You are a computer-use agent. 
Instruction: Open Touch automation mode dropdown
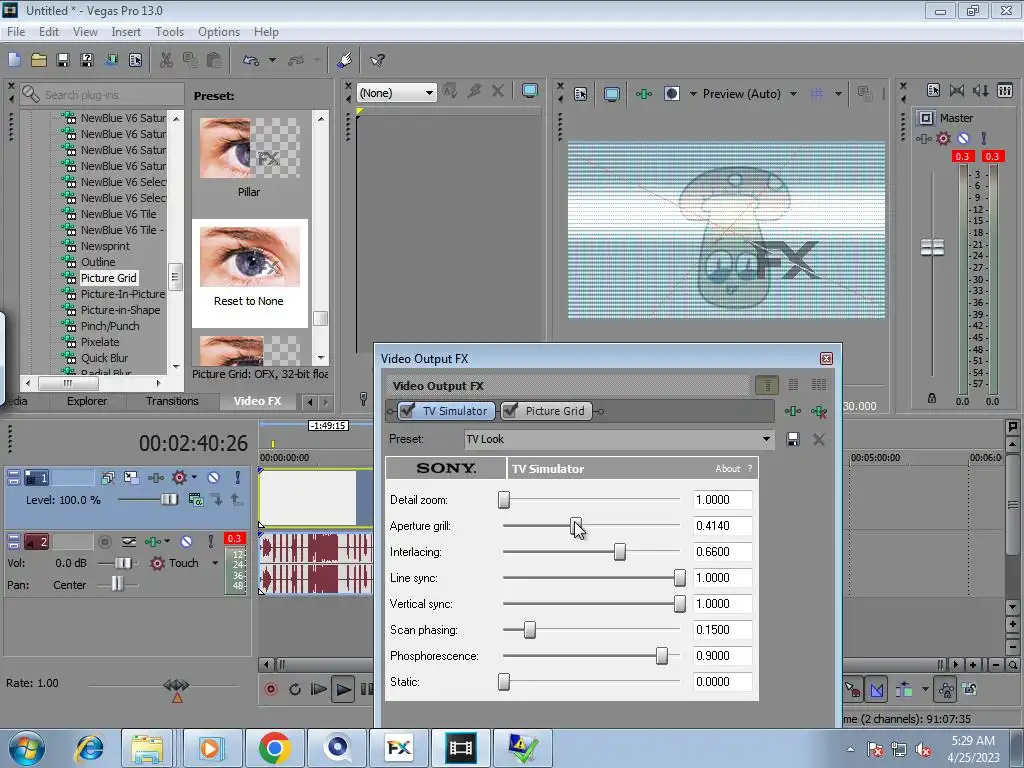coord(215,563)
